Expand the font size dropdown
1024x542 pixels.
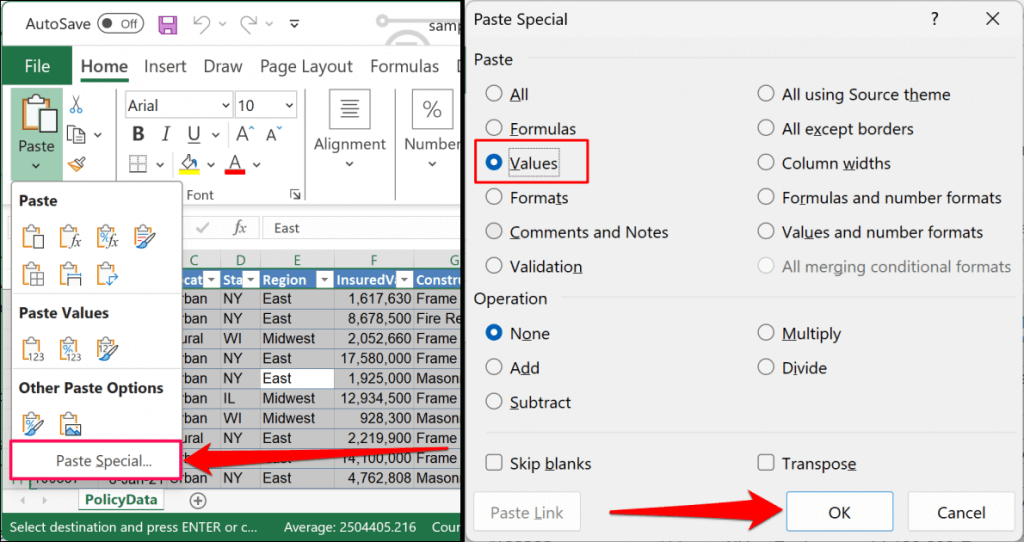coord(288,105)
